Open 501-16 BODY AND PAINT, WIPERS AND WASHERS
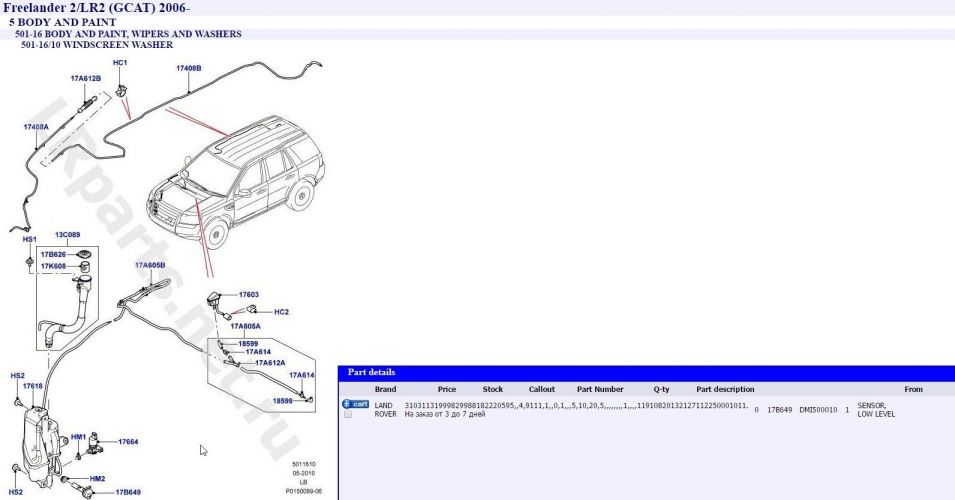This screenshot has width=955, height=500. coord(128,34)
